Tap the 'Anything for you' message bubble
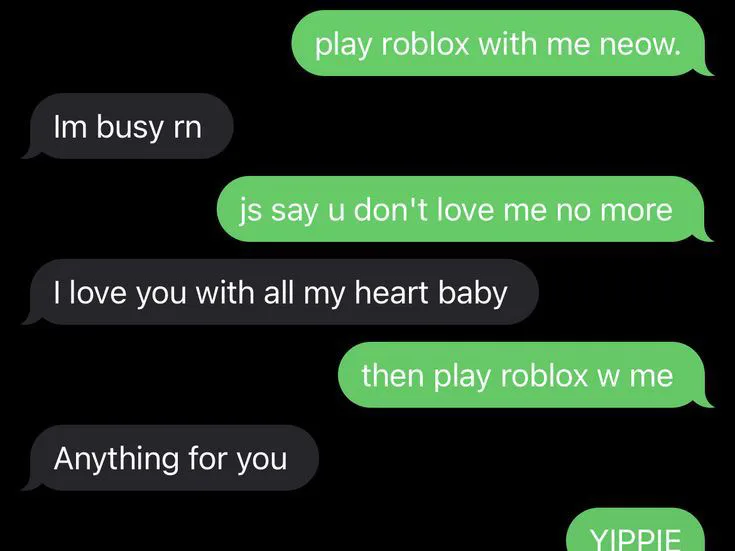 171,458
